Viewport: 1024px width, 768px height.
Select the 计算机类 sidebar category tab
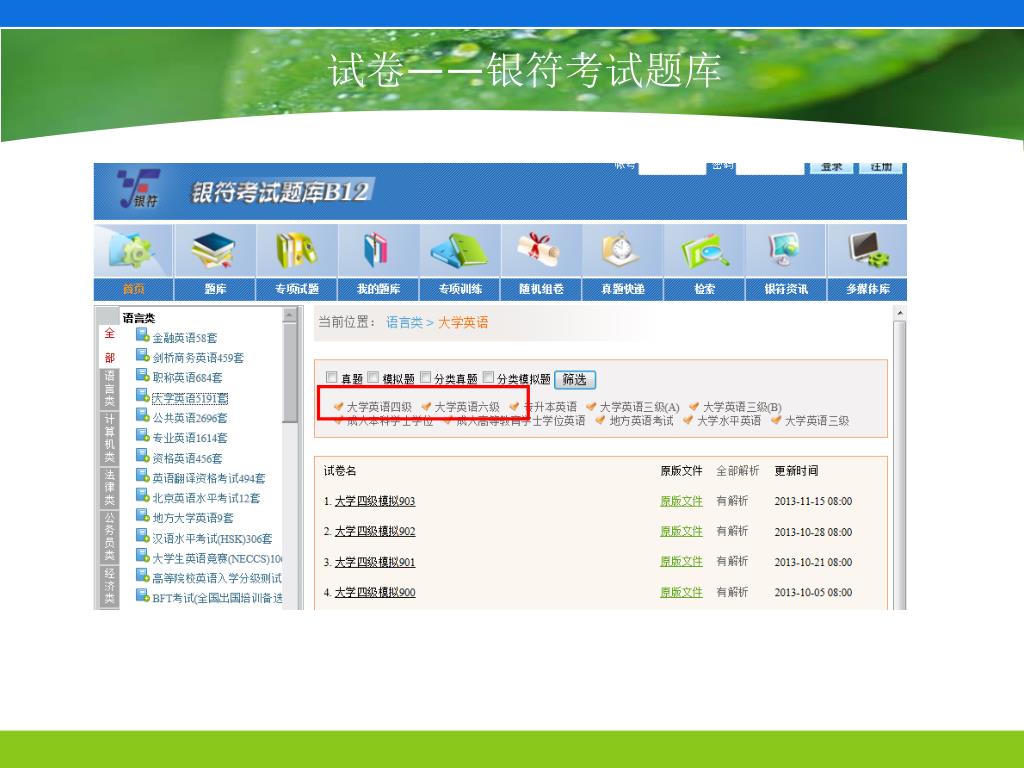coord(109,437)
